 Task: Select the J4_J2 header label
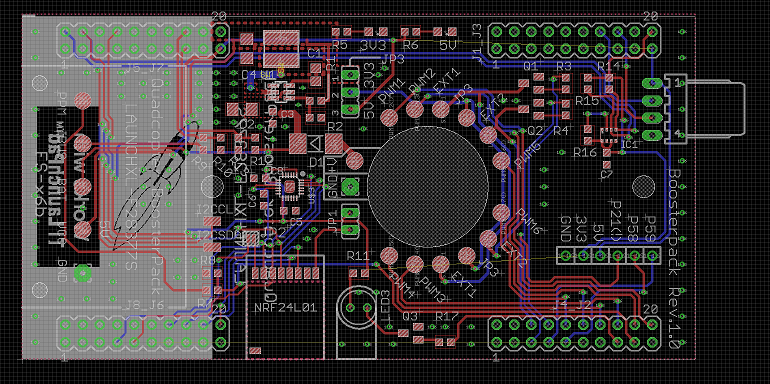[x=572, y=306]
